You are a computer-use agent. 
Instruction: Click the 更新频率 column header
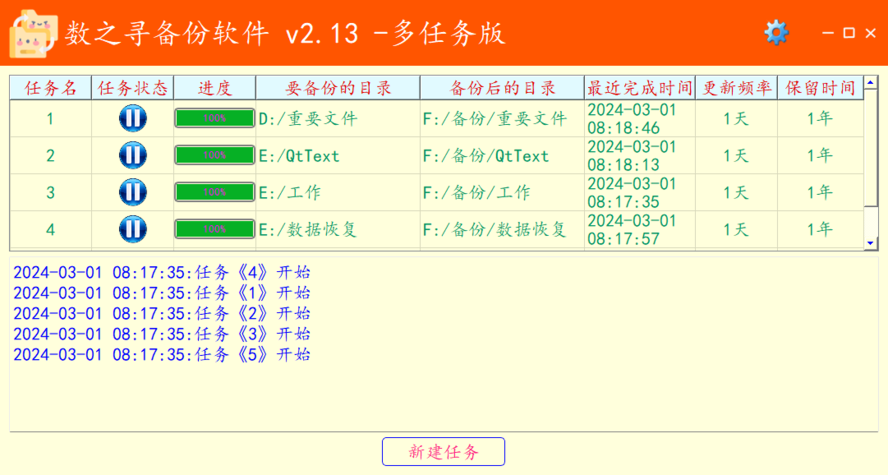tap(736, 88)
